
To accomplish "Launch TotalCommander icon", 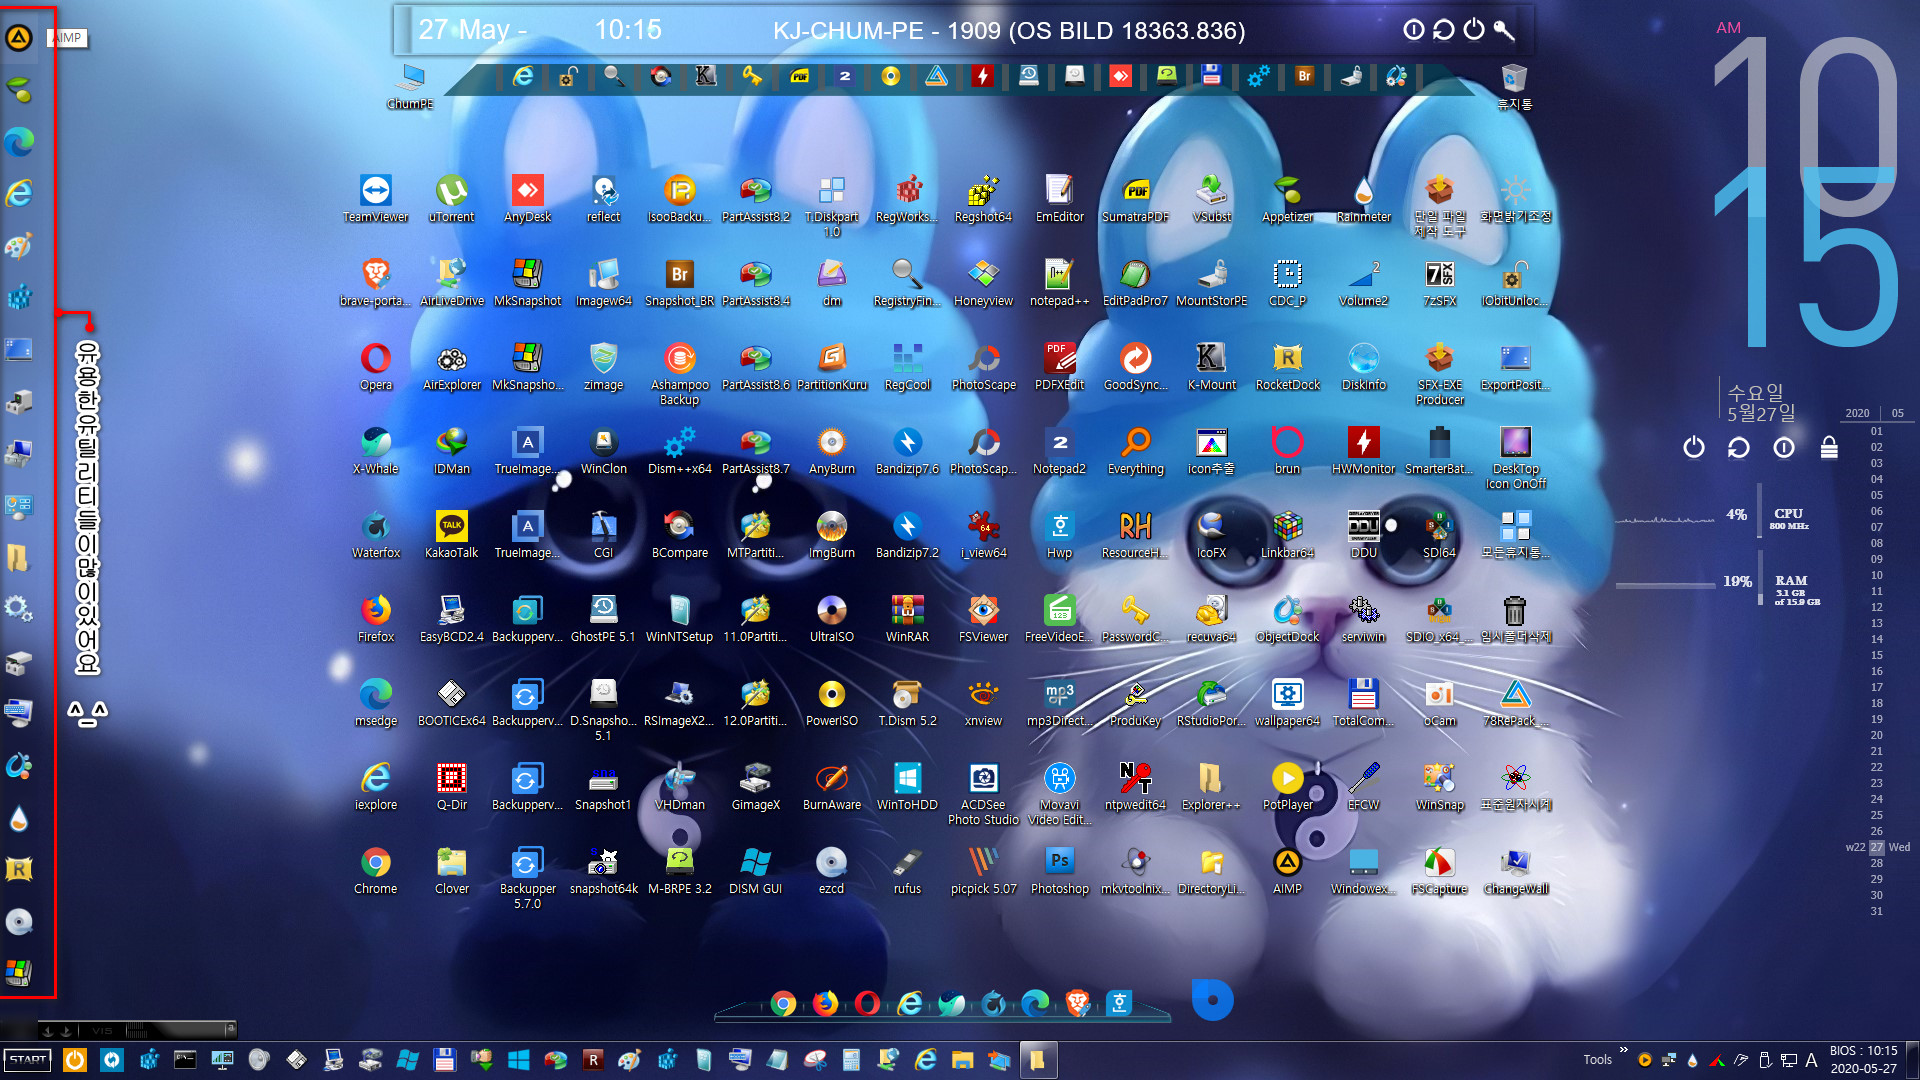I will (x=1364, y=702).
